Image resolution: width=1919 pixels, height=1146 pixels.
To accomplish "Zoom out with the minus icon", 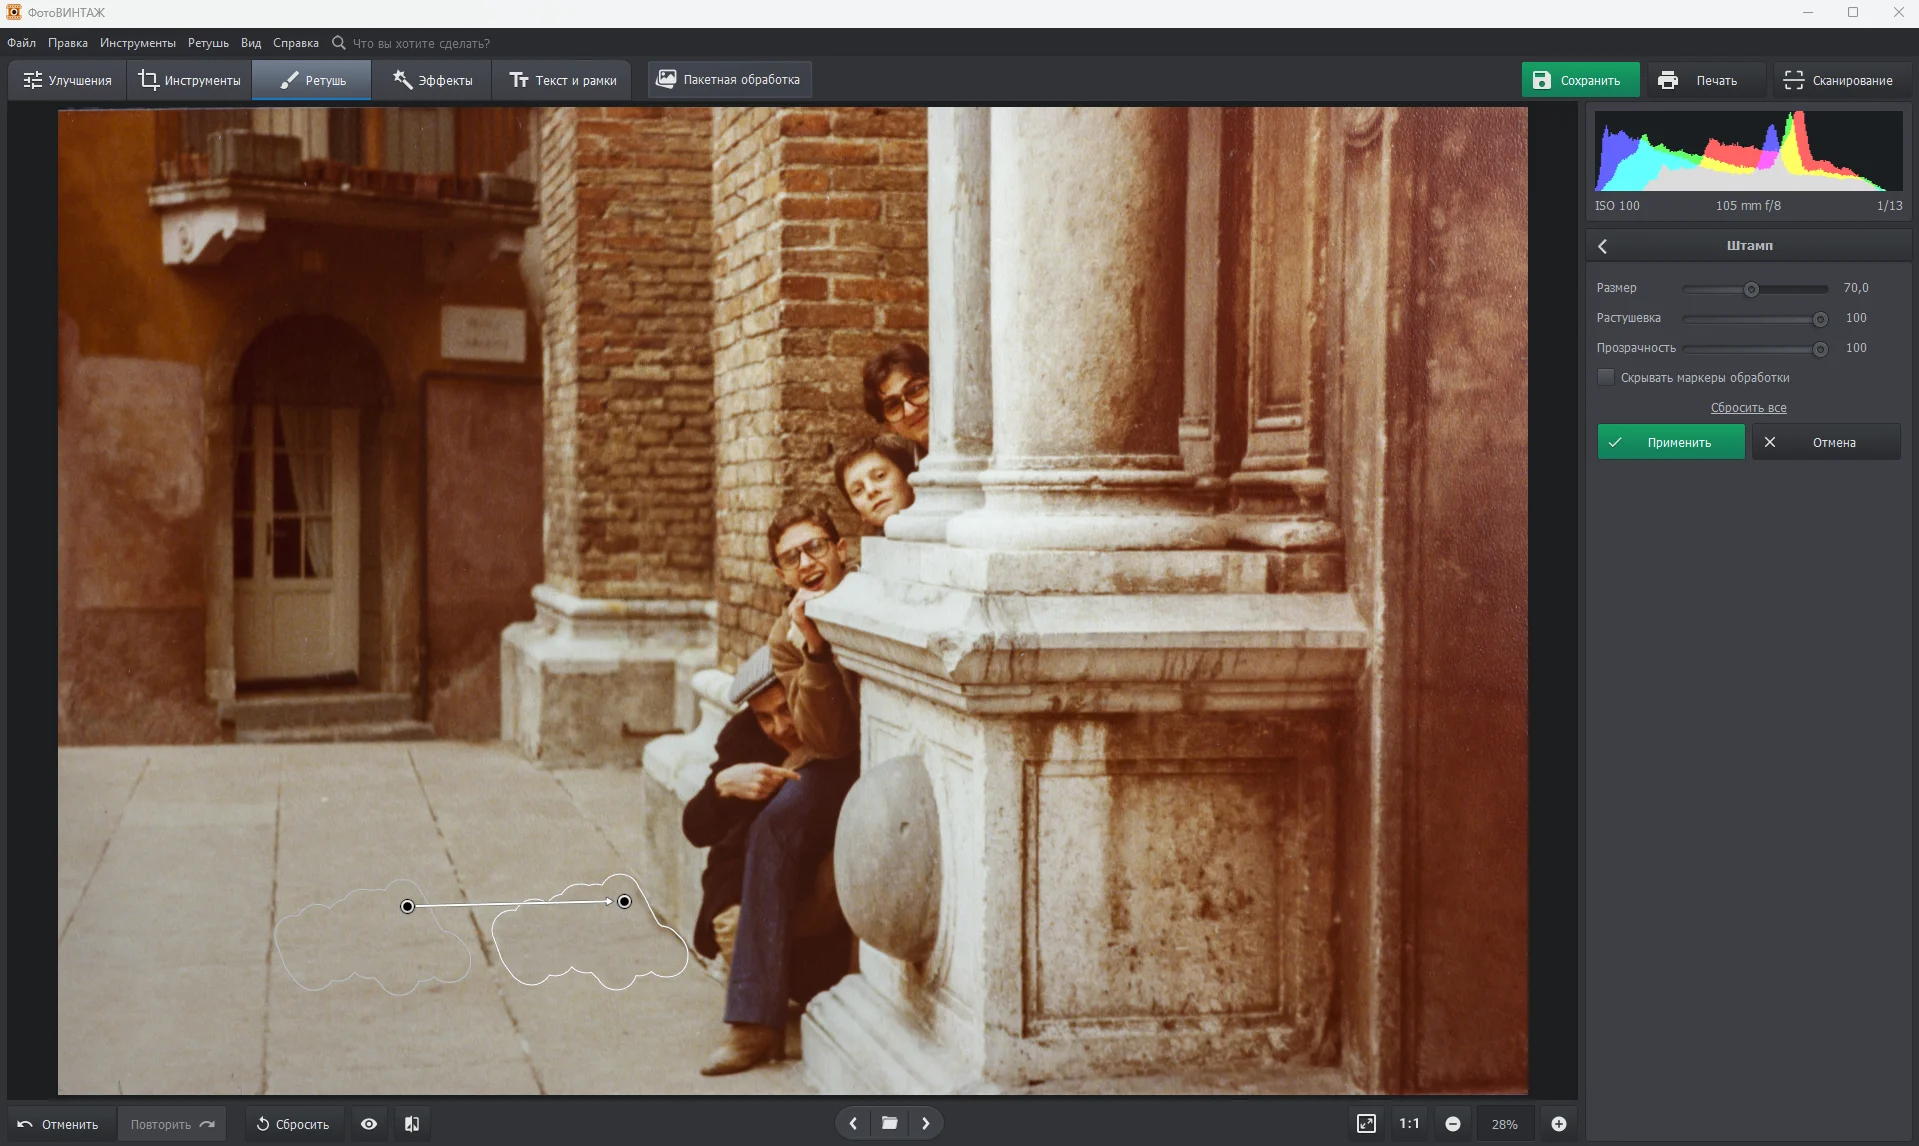I will (1453, 1124).
